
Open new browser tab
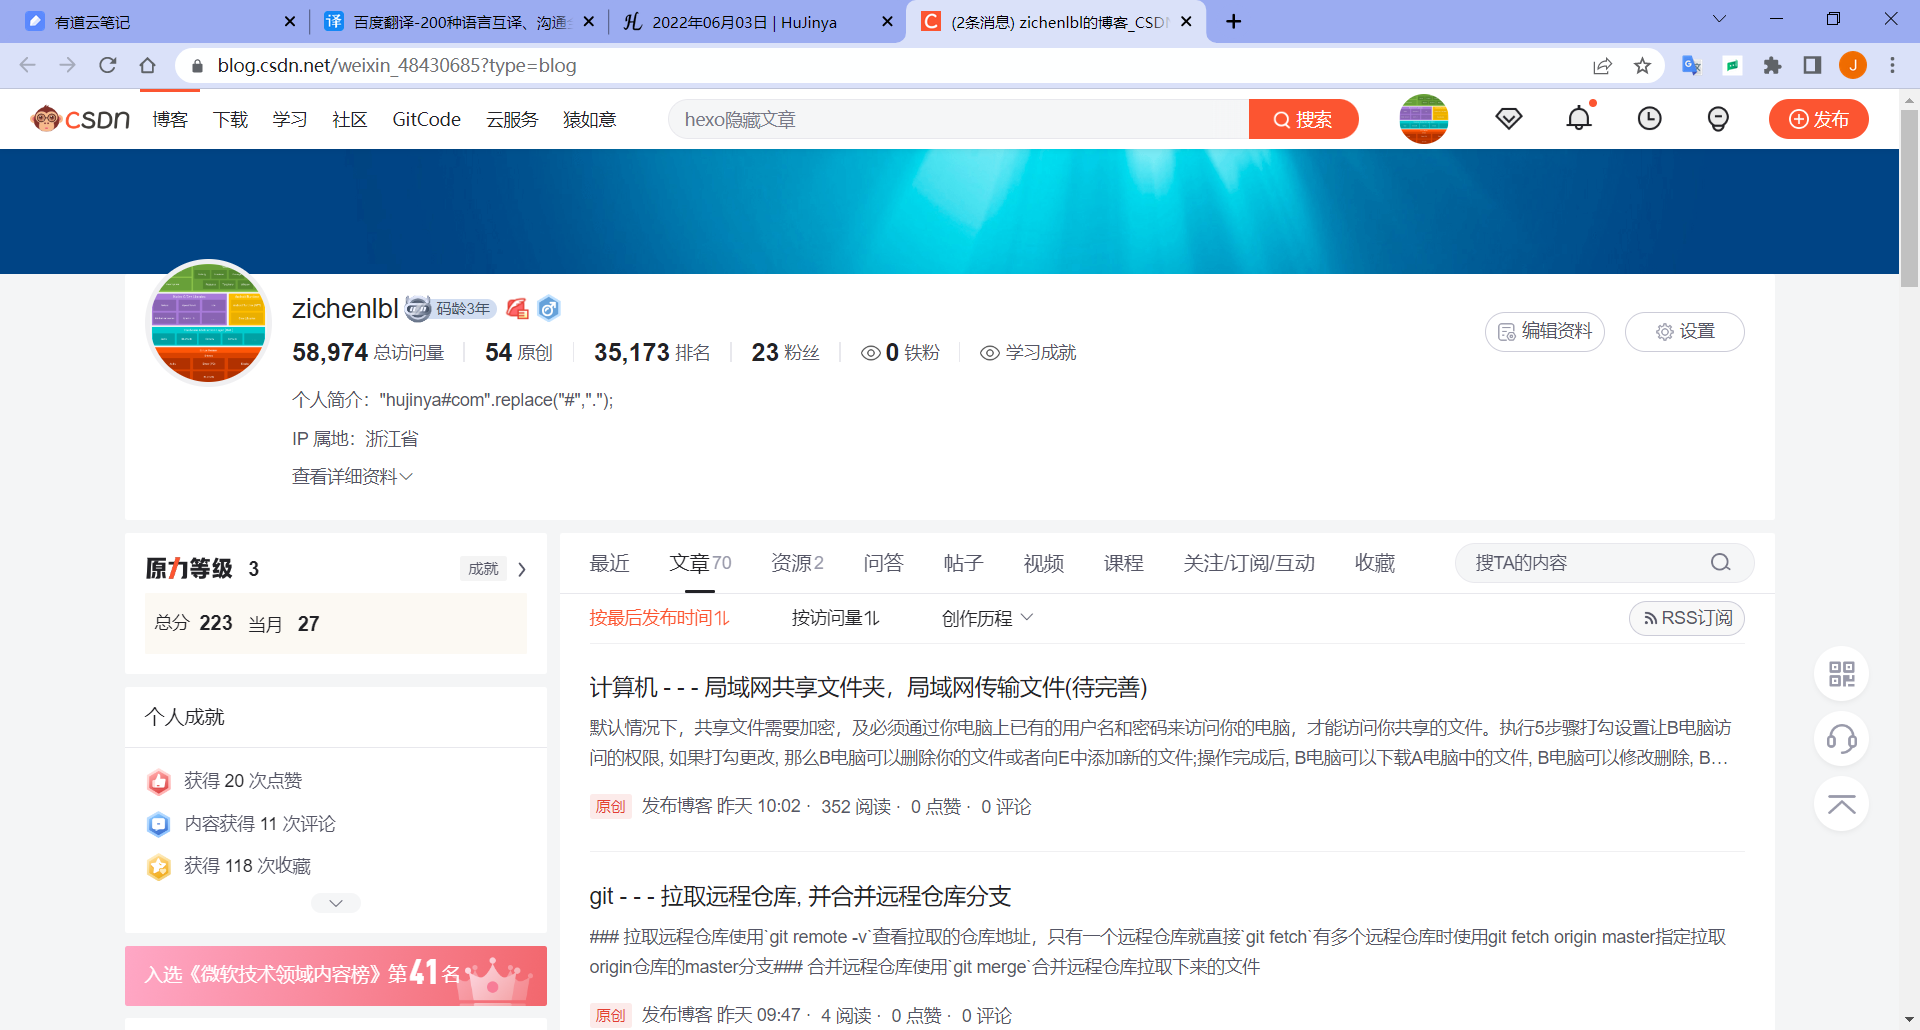click(1234, 22)
